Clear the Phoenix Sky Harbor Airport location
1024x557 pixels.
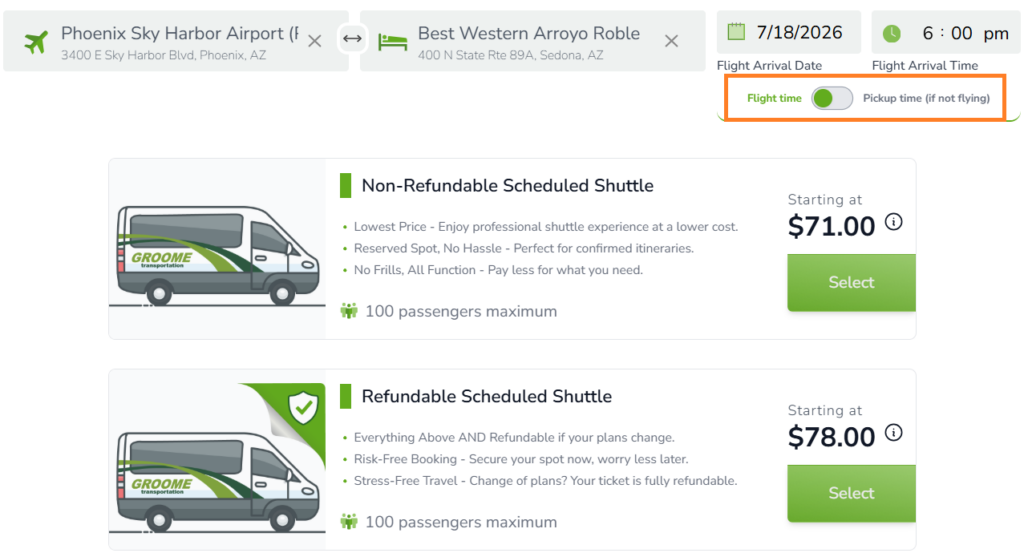click(315, 41)
